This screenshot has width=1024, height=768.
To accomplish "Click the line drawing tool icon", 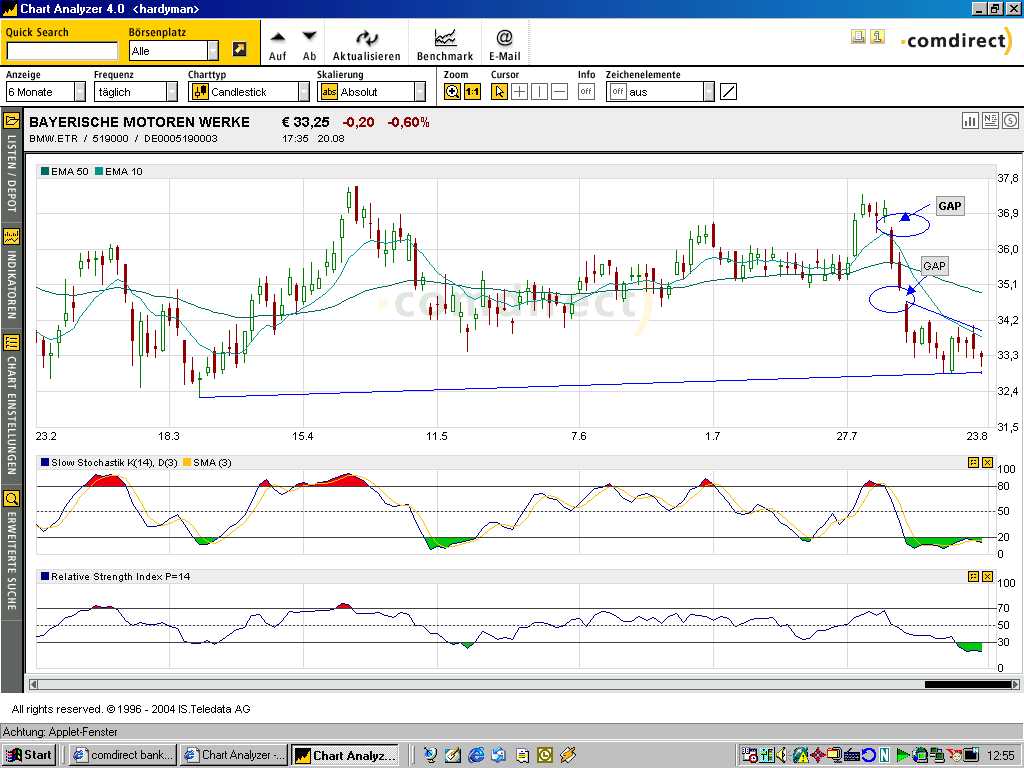I will [729, 90].
